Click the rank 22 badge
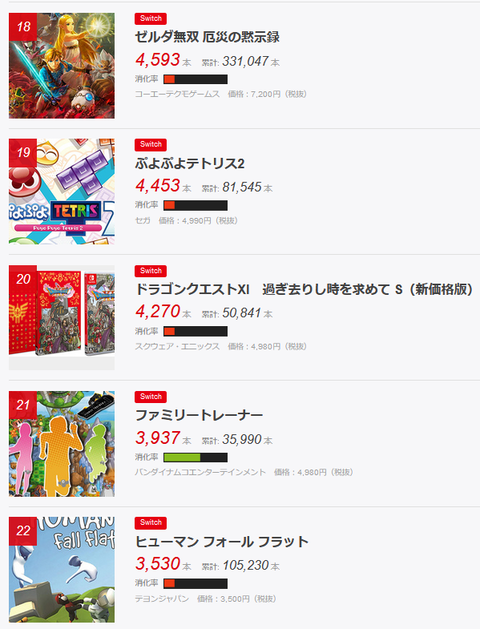 click(x=23, y=531)
